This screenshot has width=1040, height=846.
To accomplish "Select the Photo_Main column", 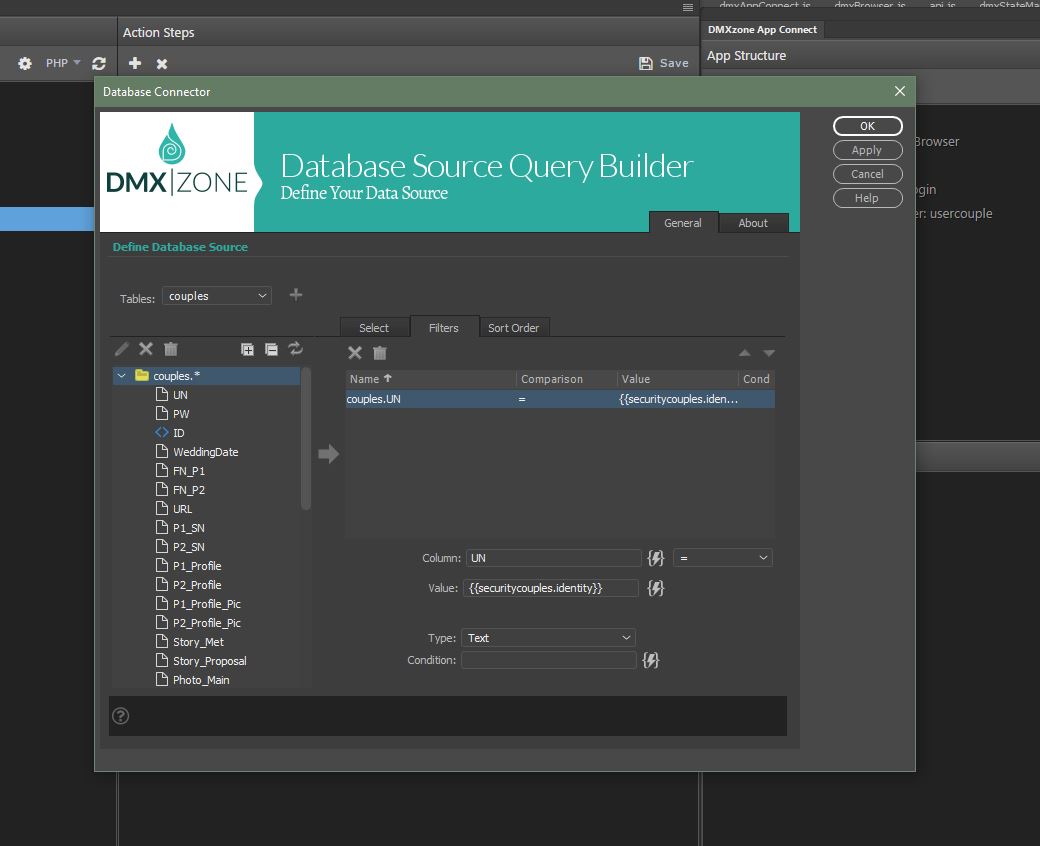I will [201, 680].
